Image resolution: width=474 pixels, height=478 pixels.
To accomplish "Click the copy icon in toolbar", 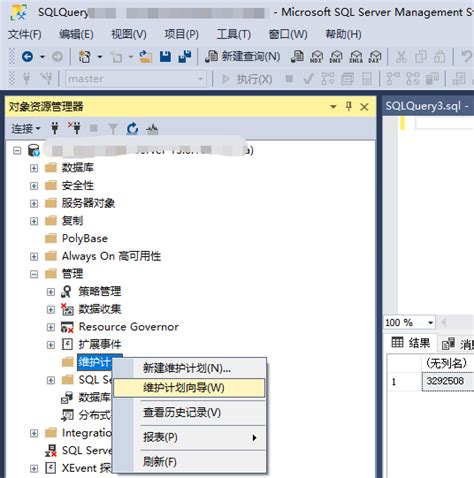I will pos(421,57).
